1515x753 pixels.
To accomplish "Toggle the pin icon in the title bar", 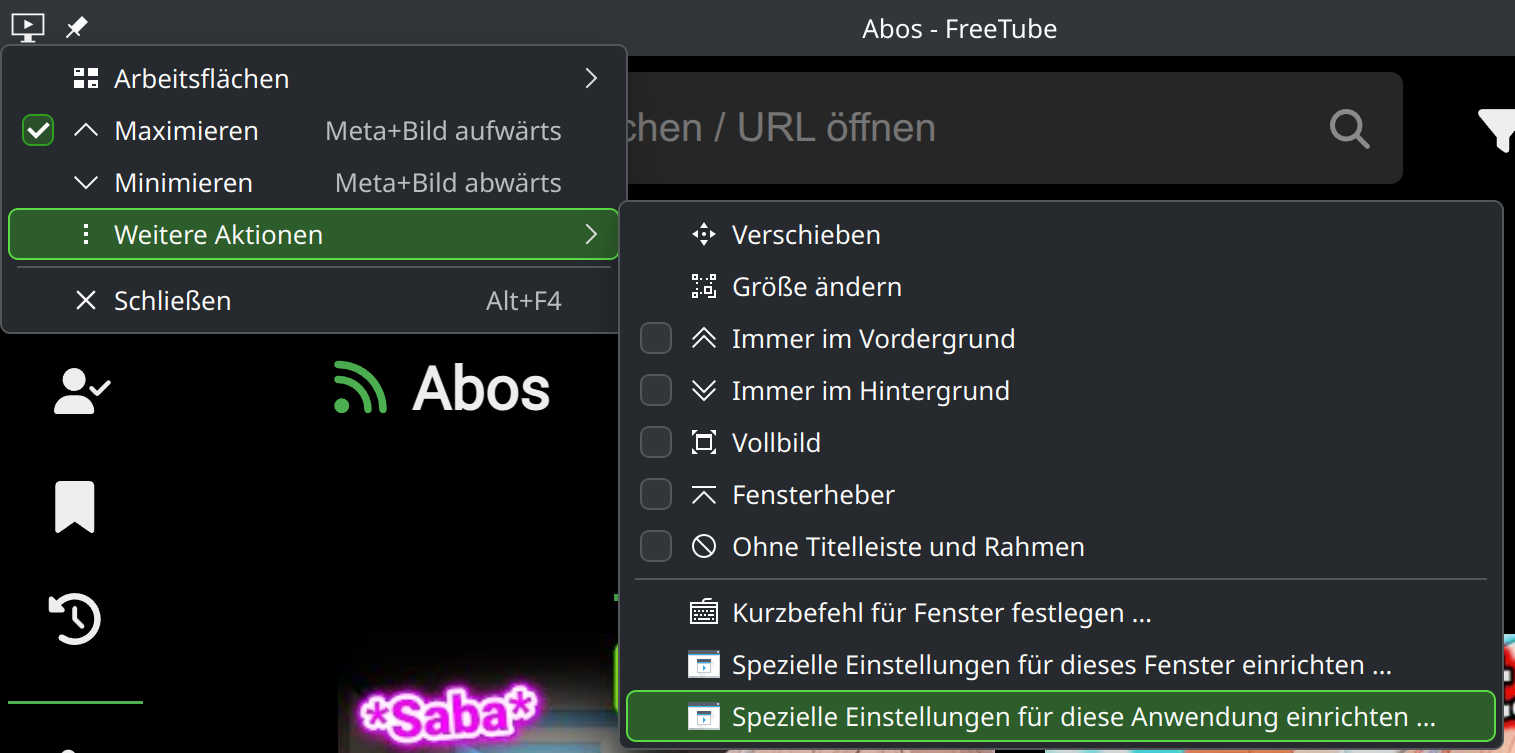I will (77, 27).
